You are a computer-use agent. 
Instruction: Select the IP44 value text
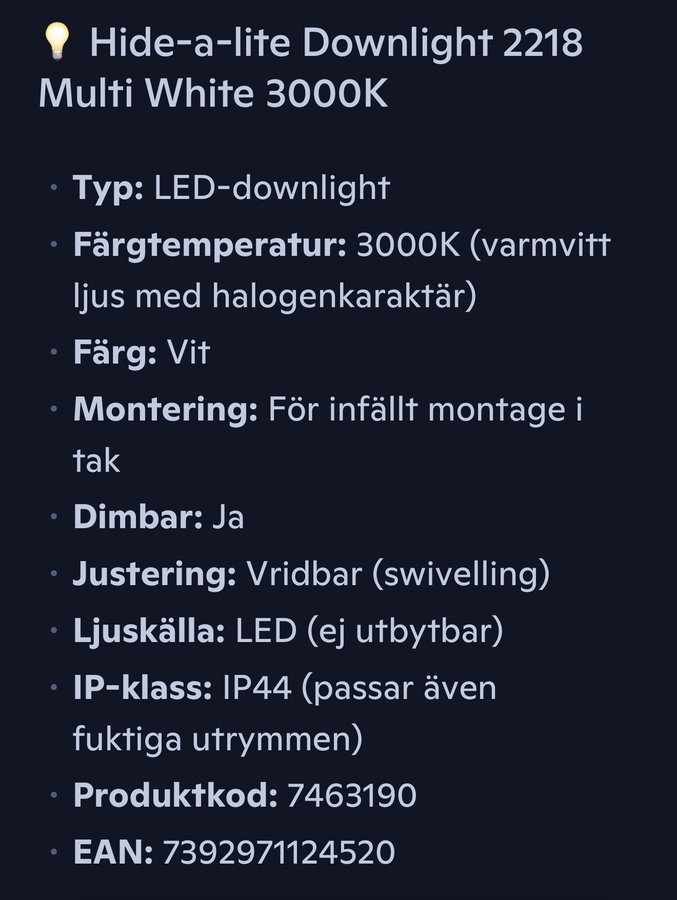257,688
